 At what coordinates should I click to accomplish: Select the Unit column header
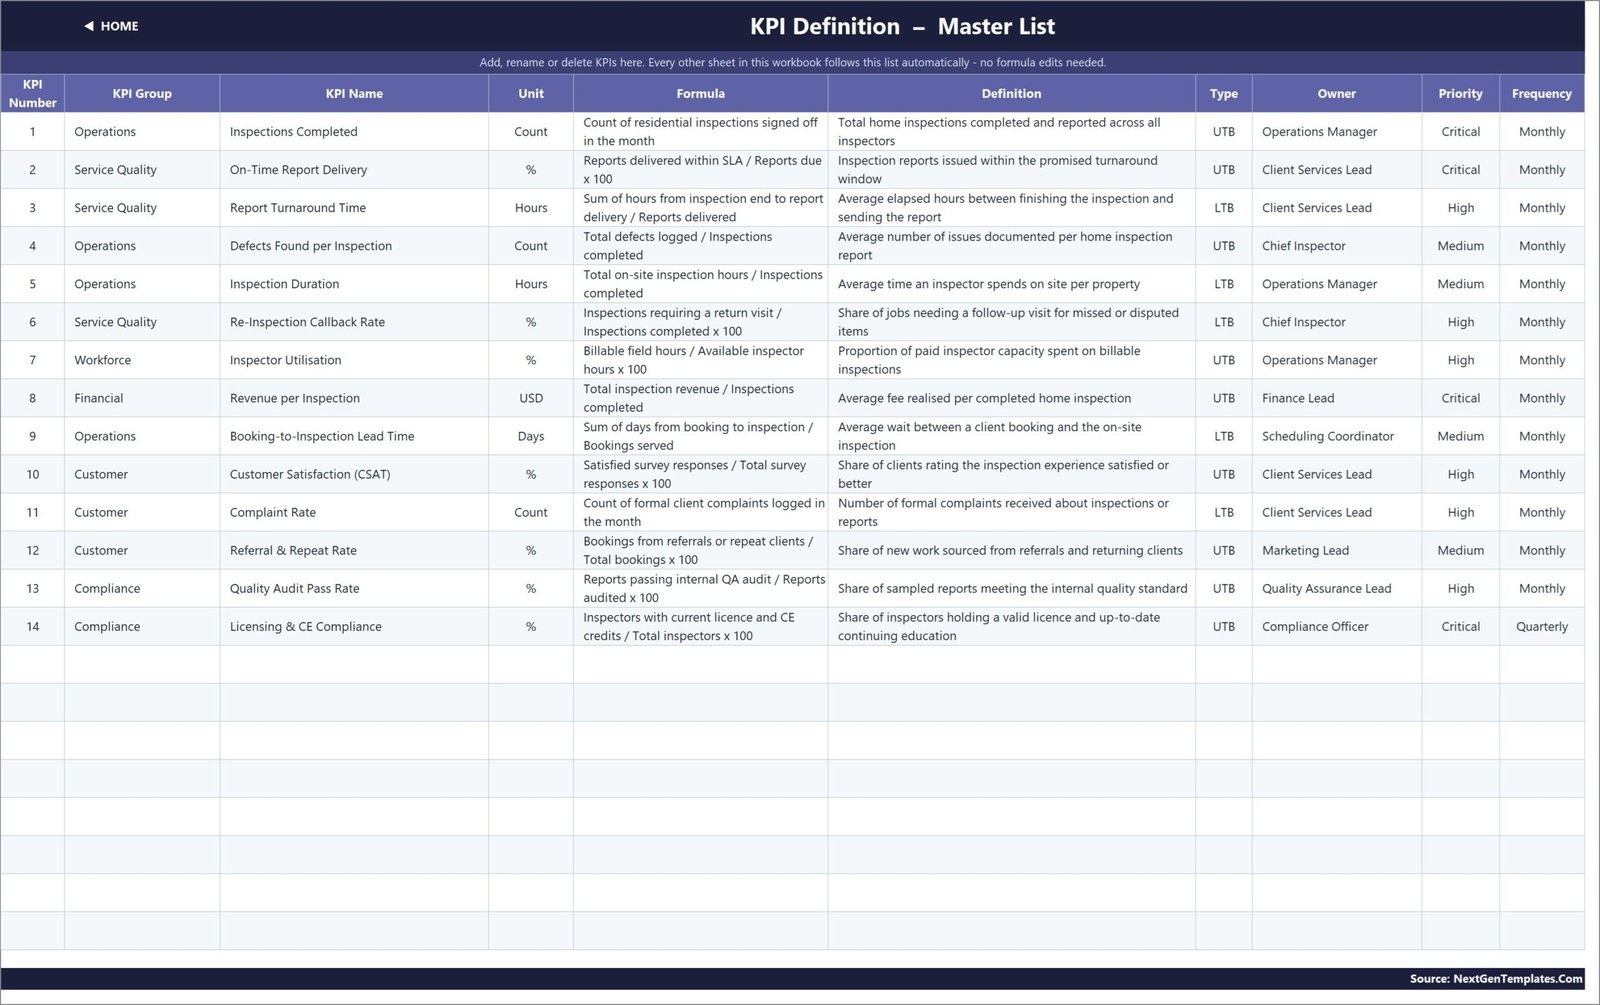531,93
